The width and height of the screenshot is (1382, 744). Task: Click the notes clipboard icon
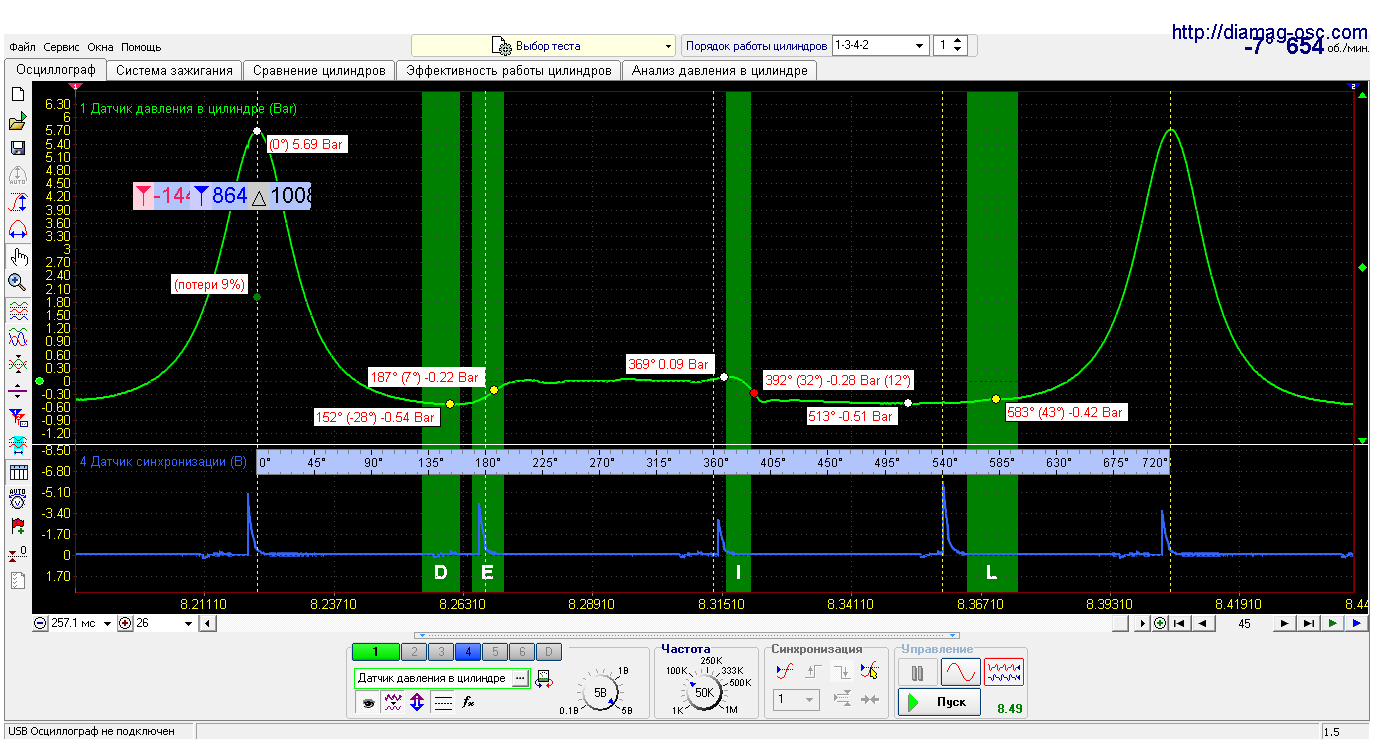coord(17,579)
